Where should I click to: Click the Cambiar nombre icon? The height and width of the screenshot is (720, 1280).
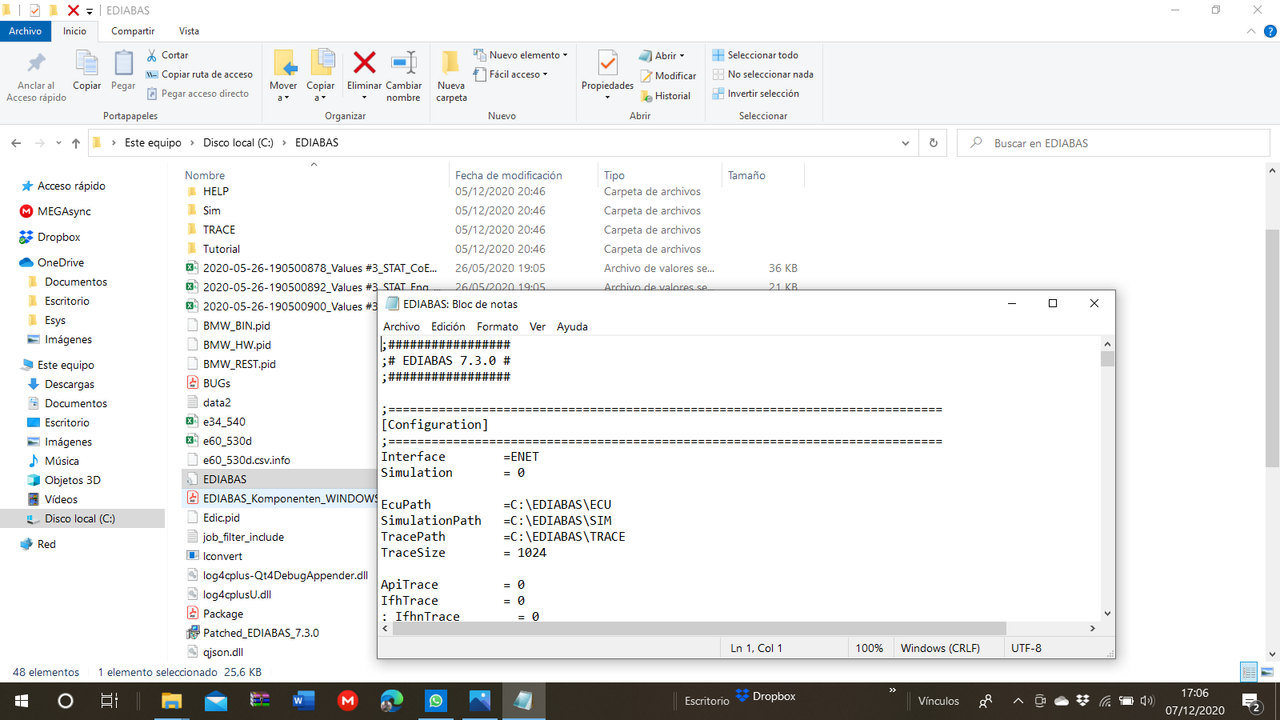point(404,63)
